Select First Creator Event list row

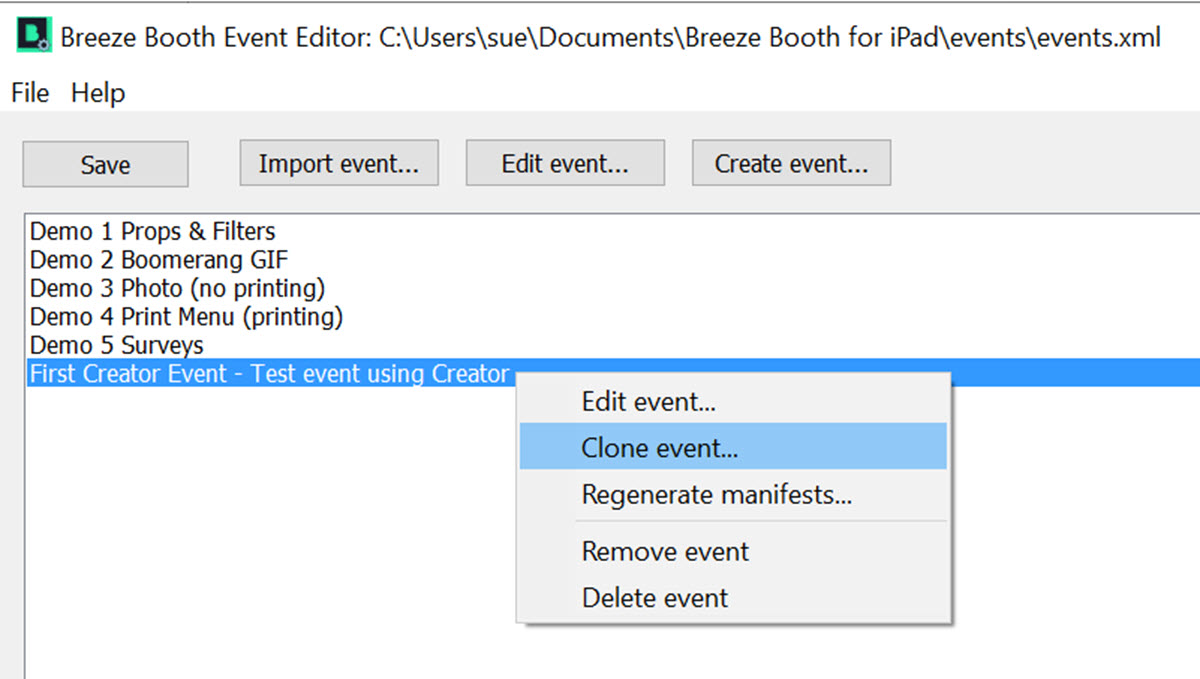612,373
